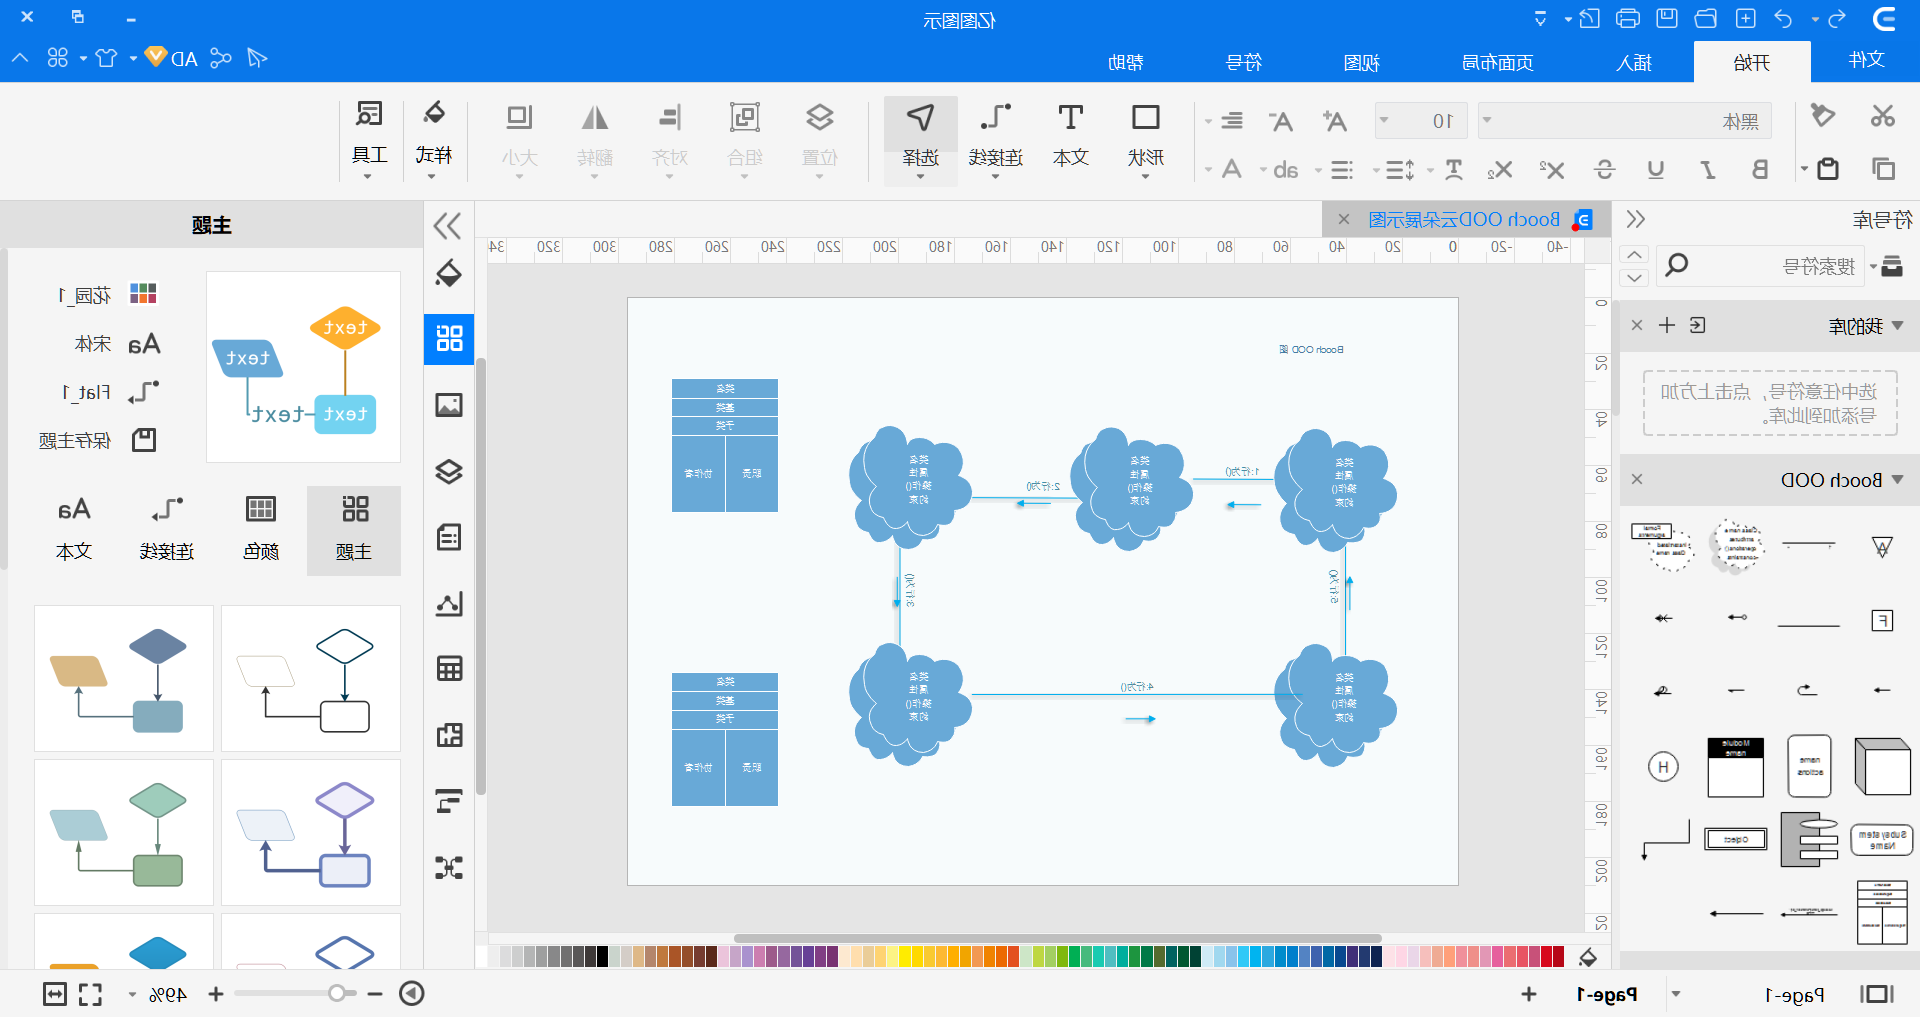Select the 颜色 color theme tab
Screen dimensions: 1920x1017
(261, 530)
